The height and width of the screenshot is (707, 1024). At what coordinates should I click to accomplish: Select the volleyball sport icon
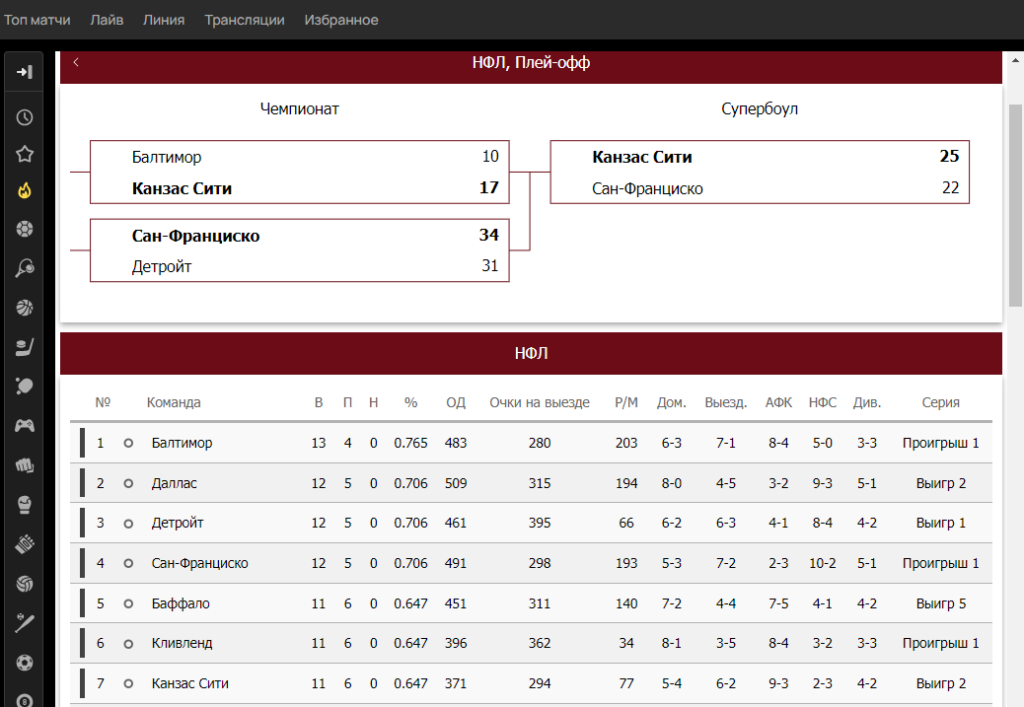click(24, 584)
